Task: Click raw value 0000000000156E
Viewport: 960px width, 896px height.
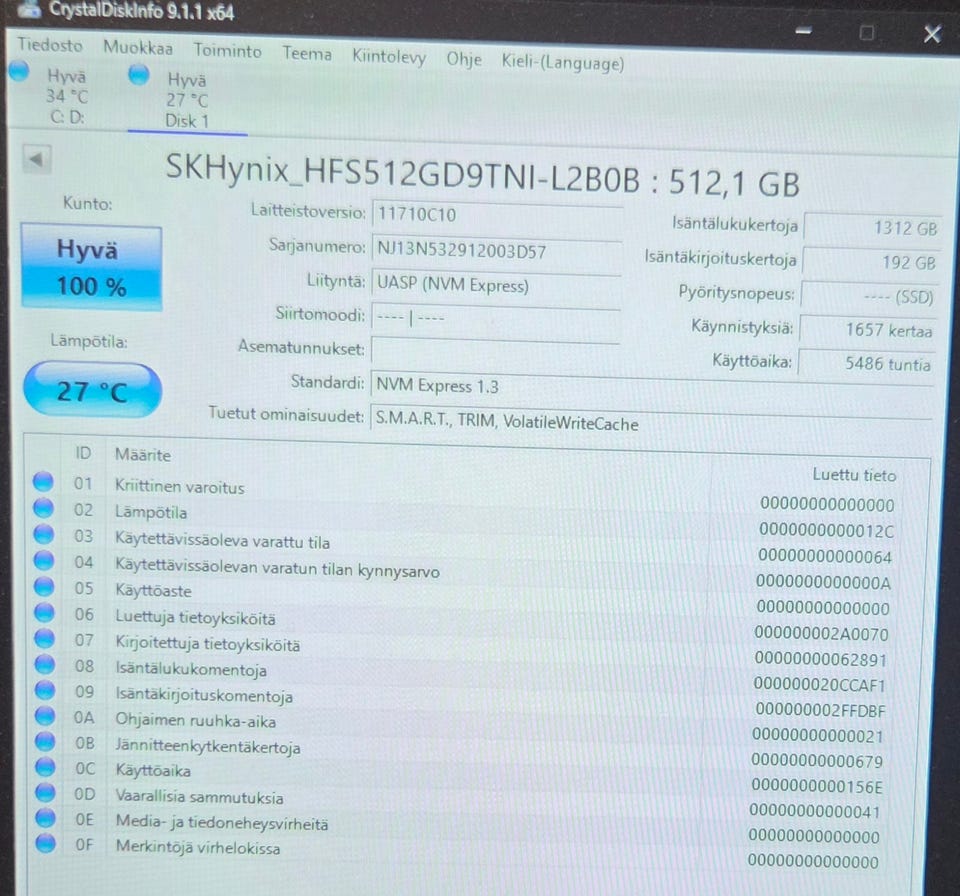Action: click(x=817, y=785)
